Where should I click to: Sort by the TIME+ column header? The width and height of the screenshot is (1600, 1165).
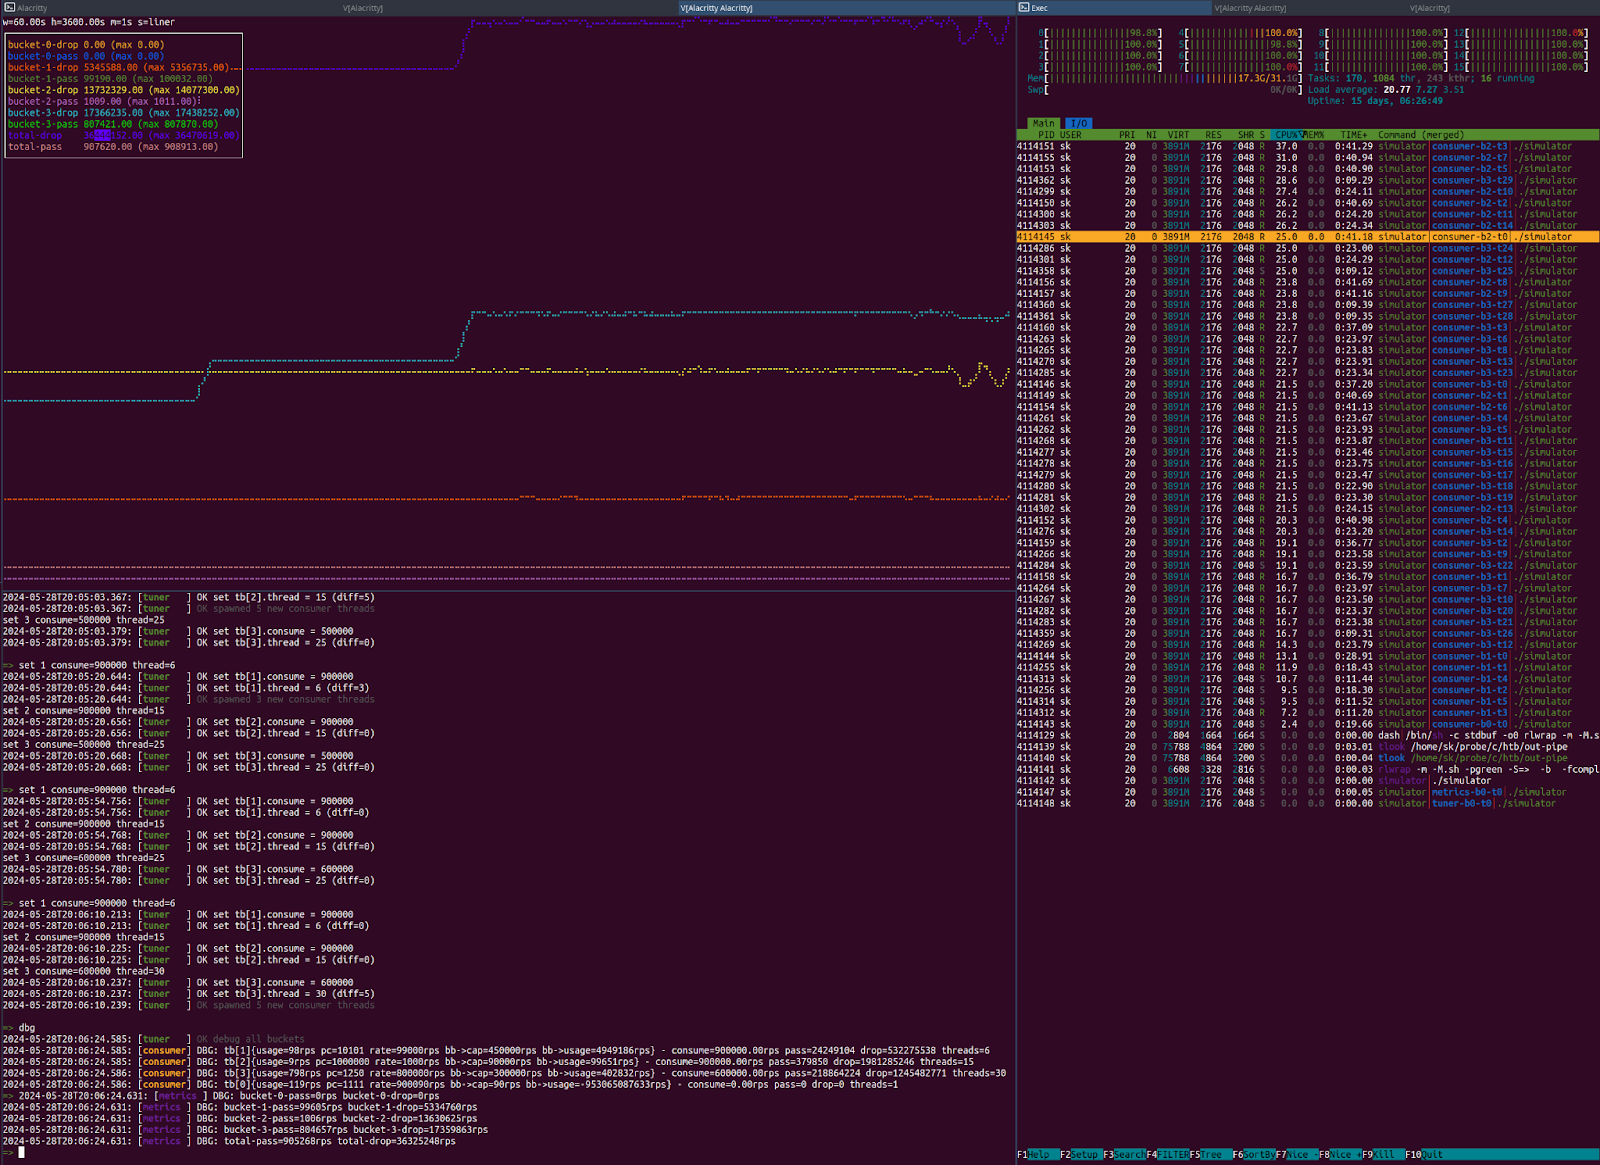tap(1354, 135)
